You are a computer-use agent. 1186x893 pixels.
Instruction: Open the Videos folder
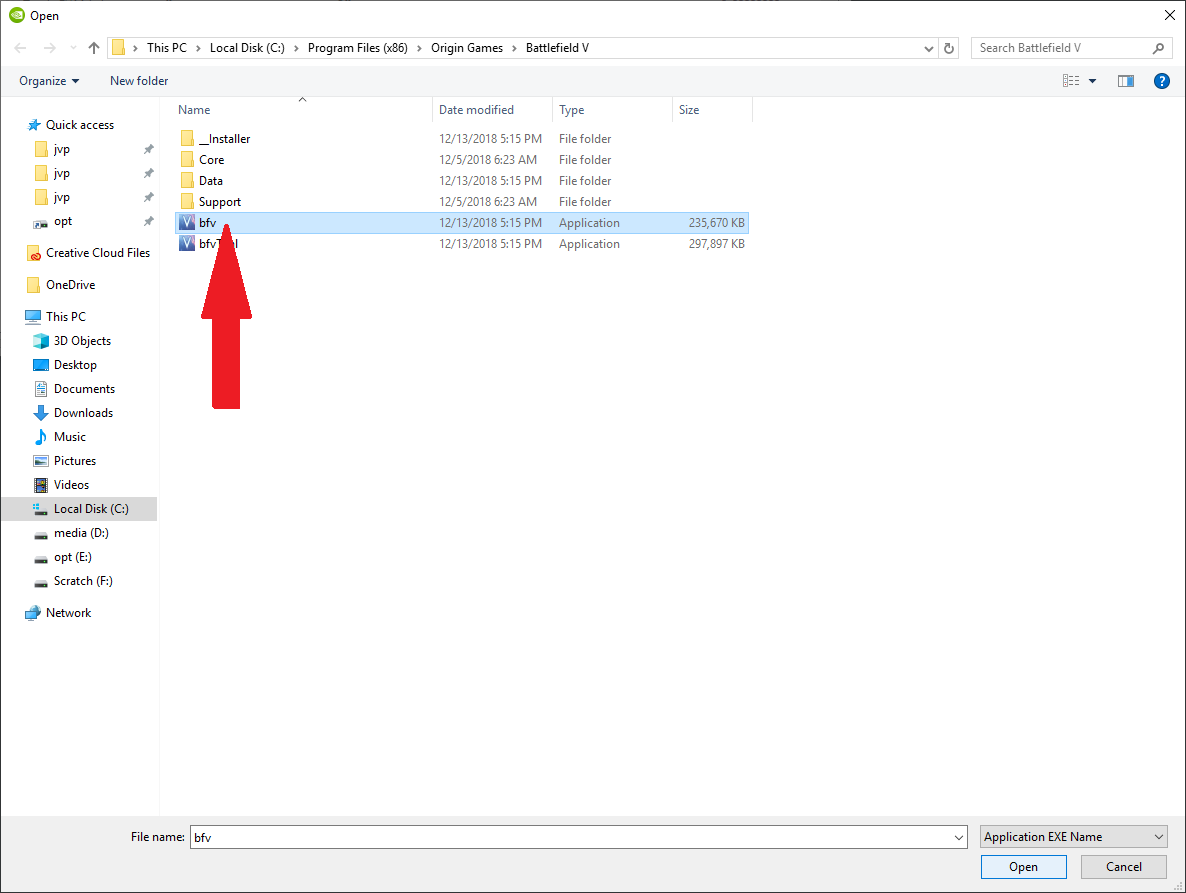click(71, 485)
